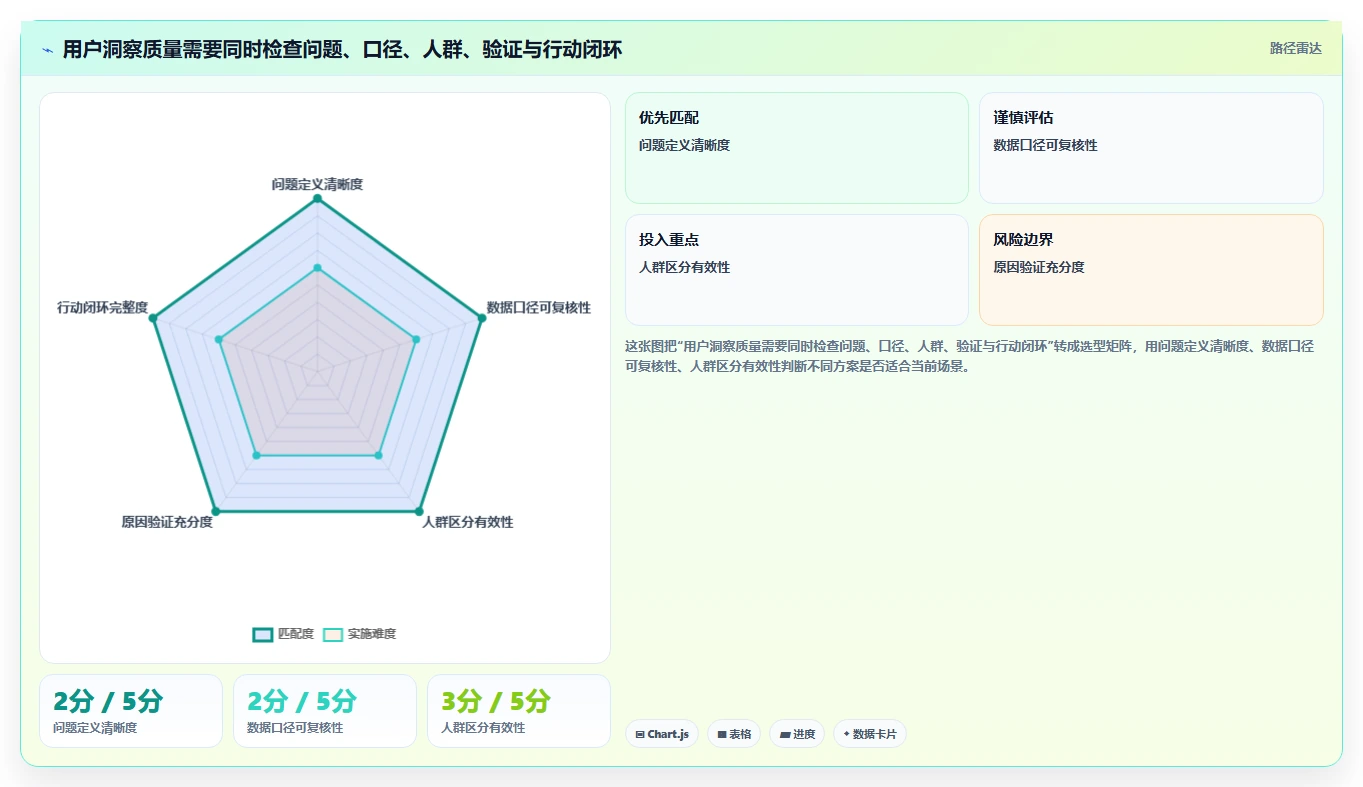Click the 匹配度 legend color box

pyautogui.click(x=263, y=635)
